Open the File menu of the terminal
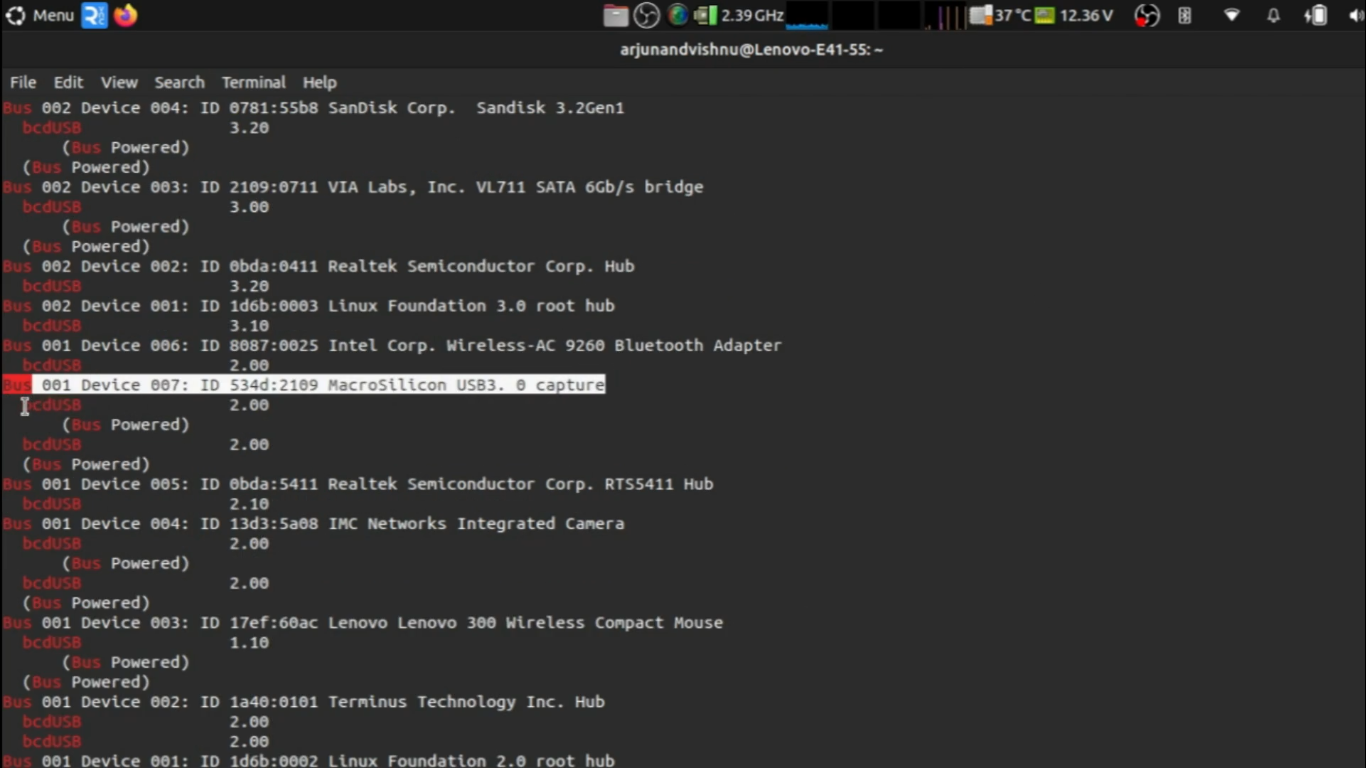Screen dimensions: 1366x768 [22, 82]
